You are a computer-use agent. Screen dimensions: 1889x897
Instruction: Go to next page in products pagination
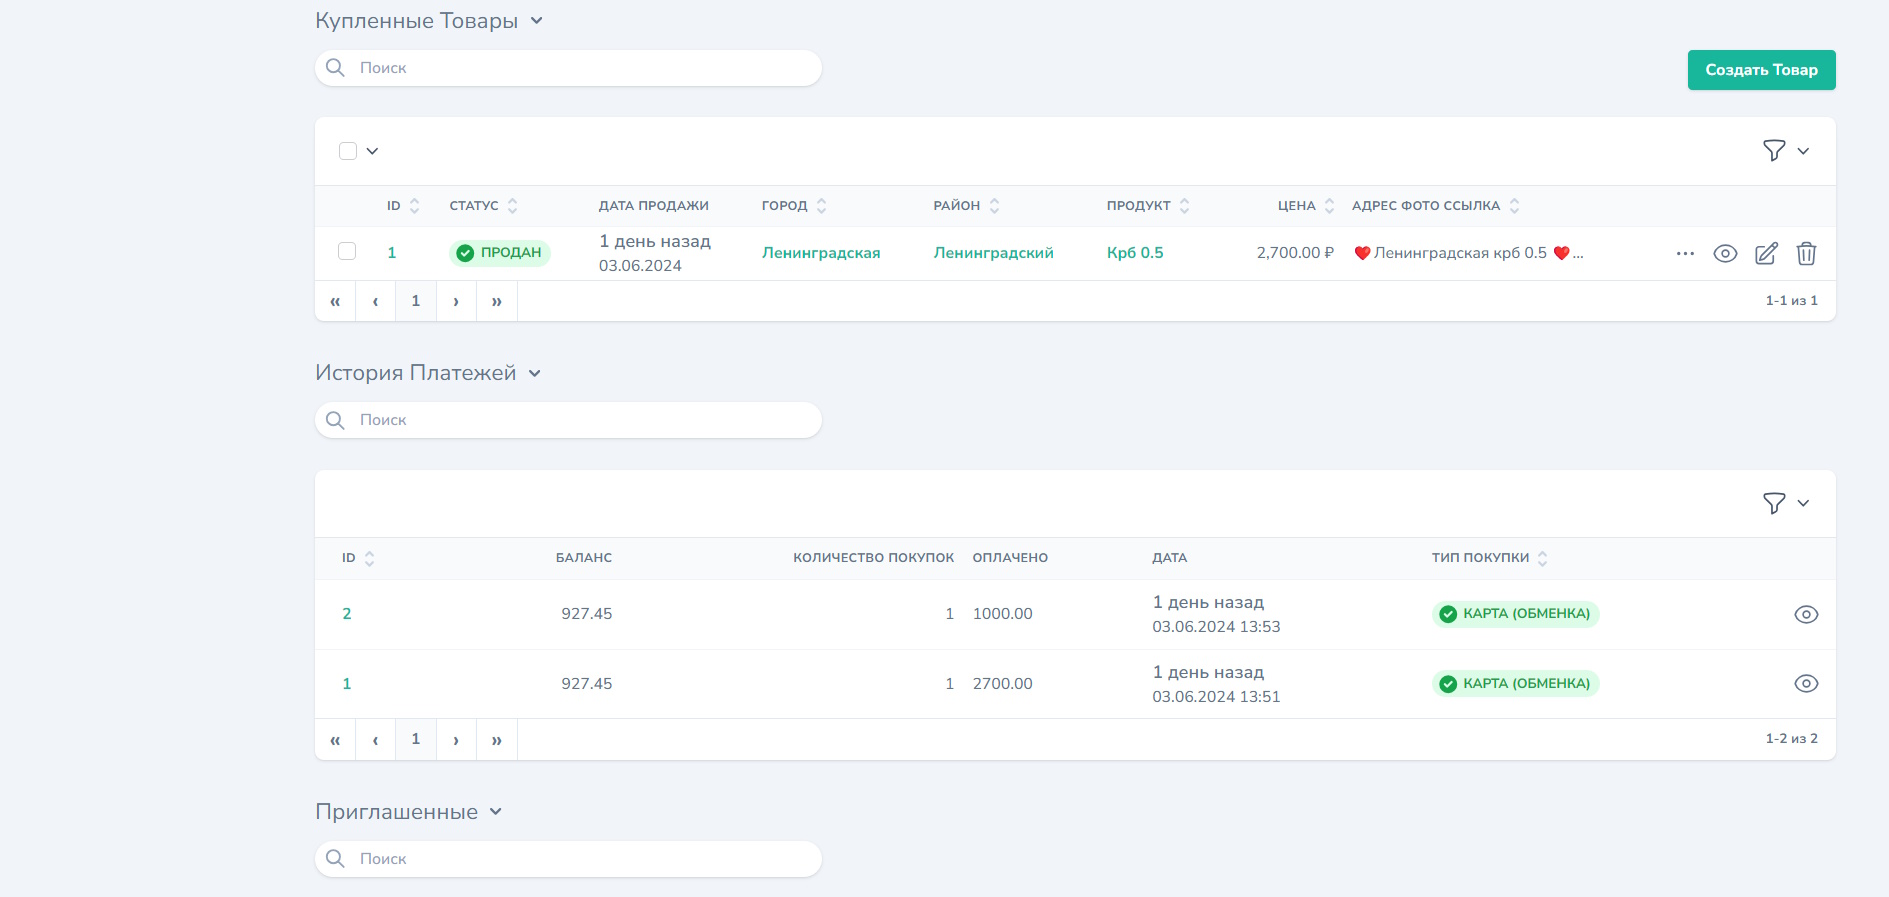pyautogui.click(x=456, y=301)
